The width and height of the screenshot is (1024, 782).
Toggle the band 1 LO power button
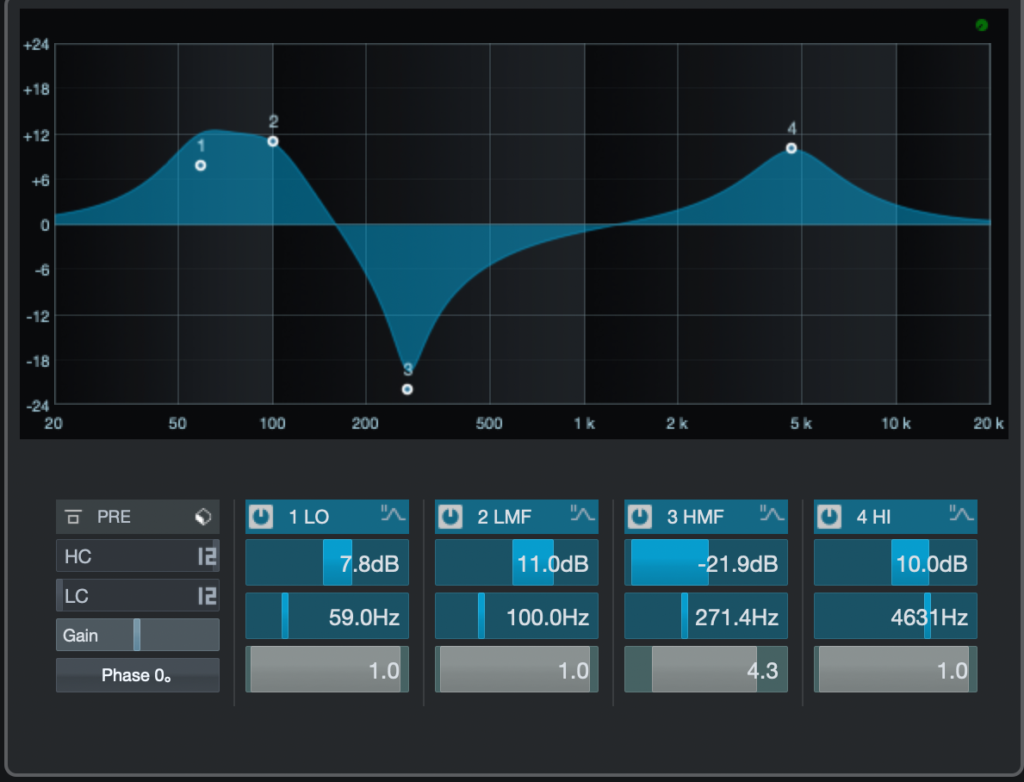click(x=261, y=517)
